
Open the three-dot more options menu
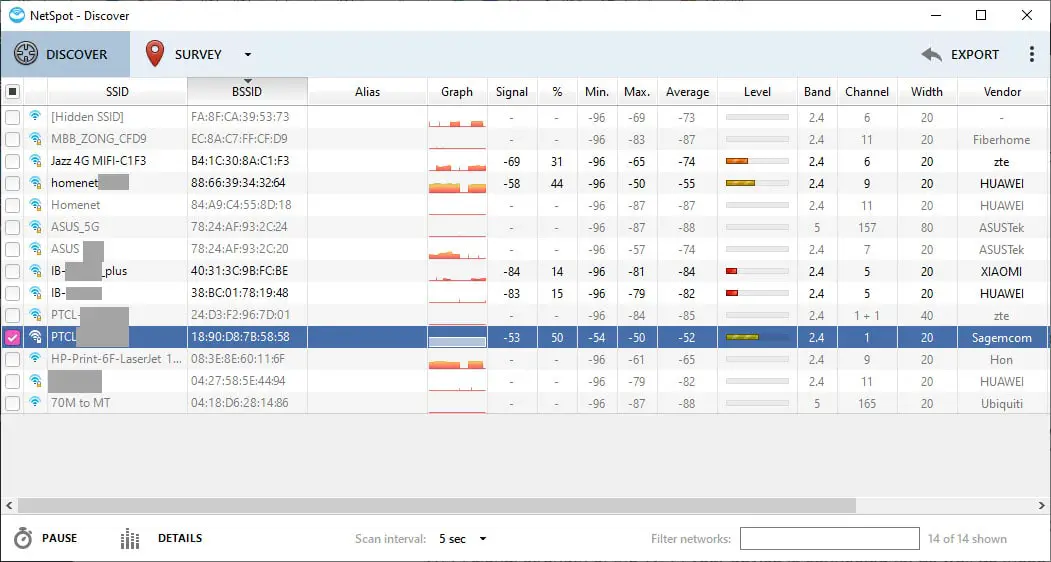pos(1032,54)
